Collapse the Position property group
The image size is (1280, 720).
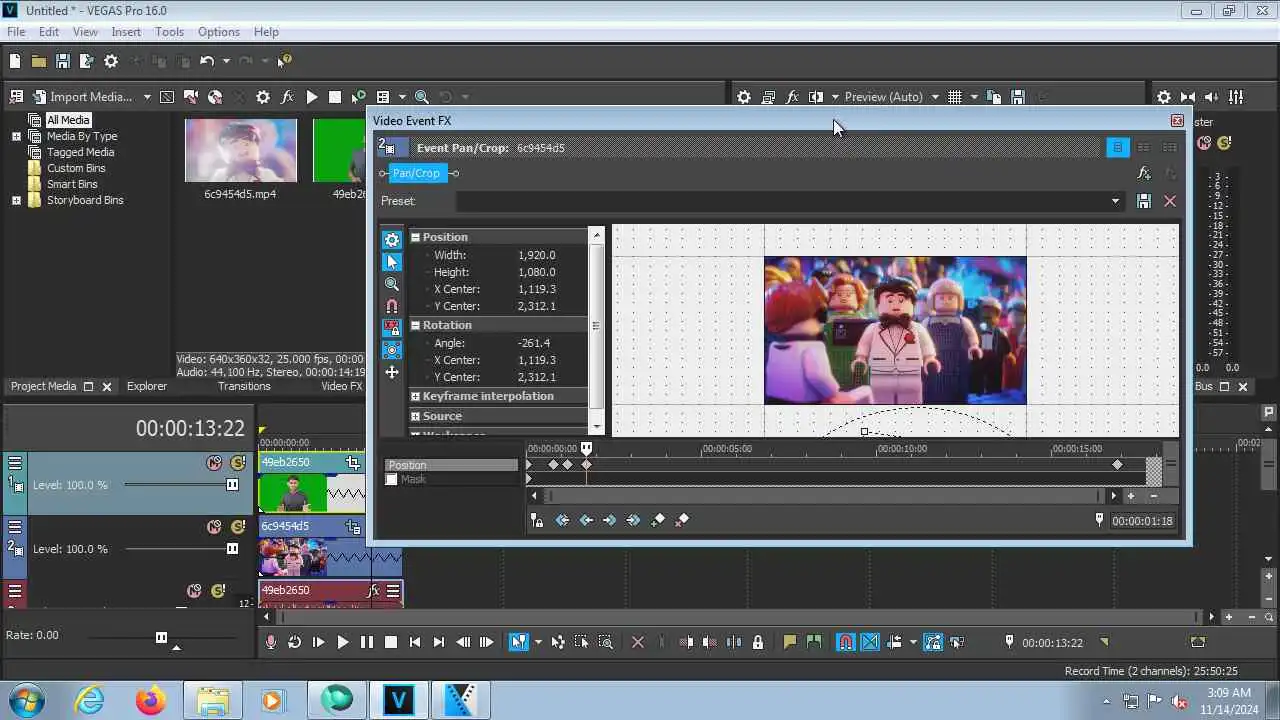(x=415, y=237)
